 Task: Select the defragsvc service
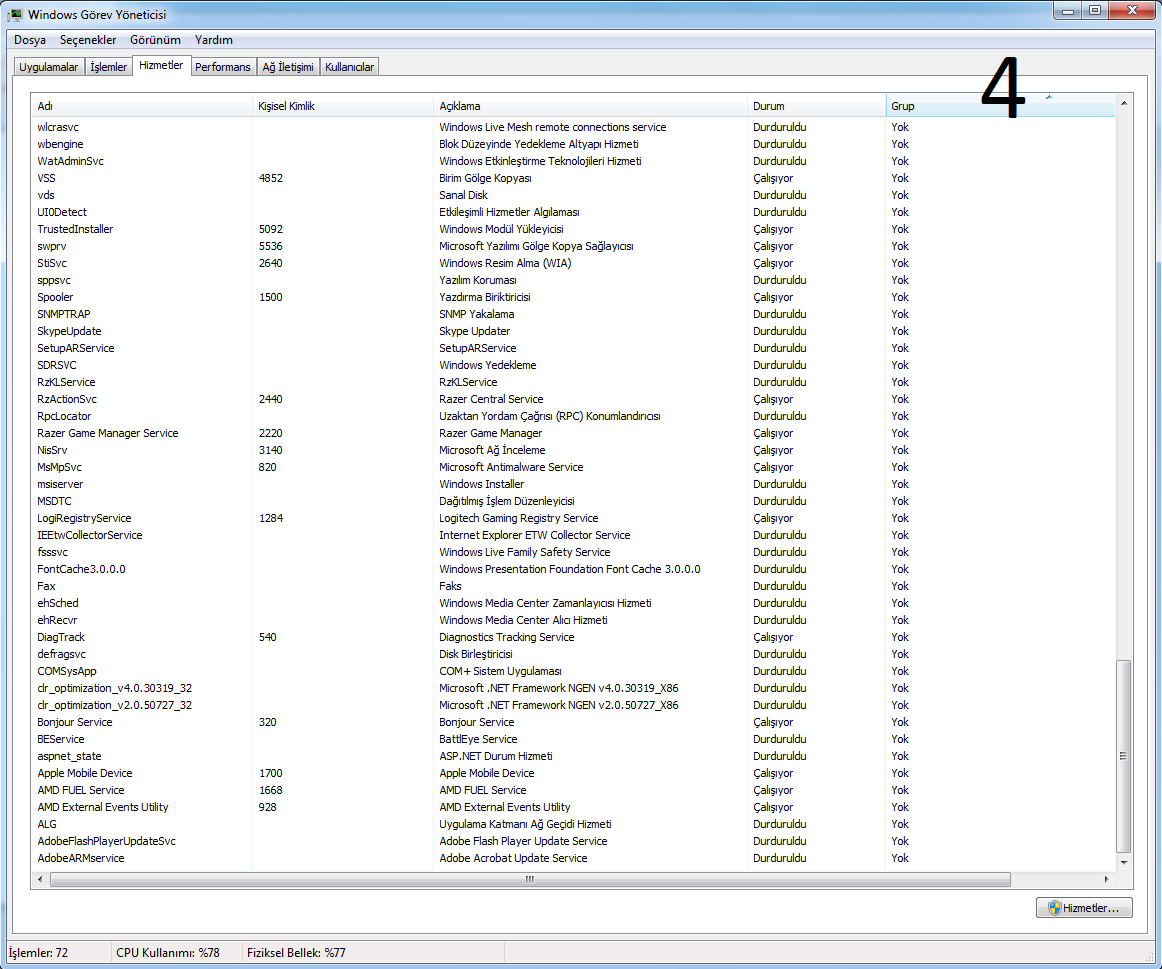click(x=62, y=655)
